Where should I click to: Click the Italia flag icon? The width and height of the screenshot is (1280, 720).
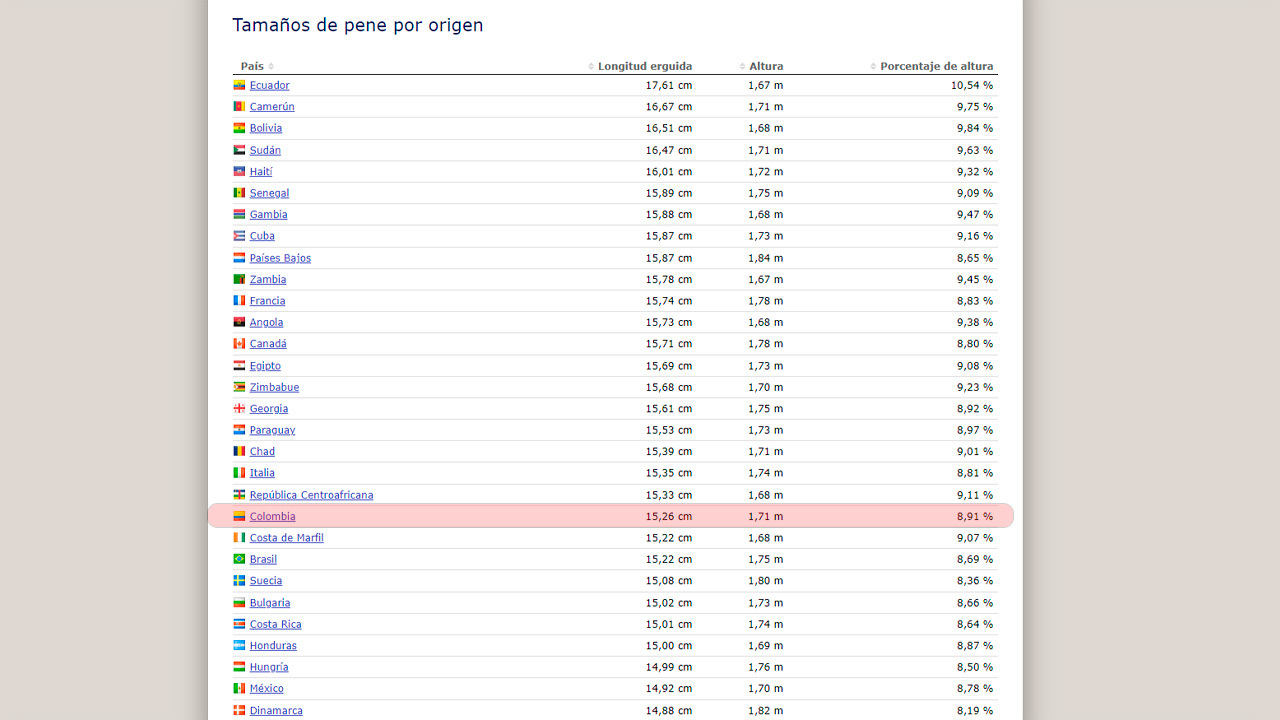click(x=239, y=473)
